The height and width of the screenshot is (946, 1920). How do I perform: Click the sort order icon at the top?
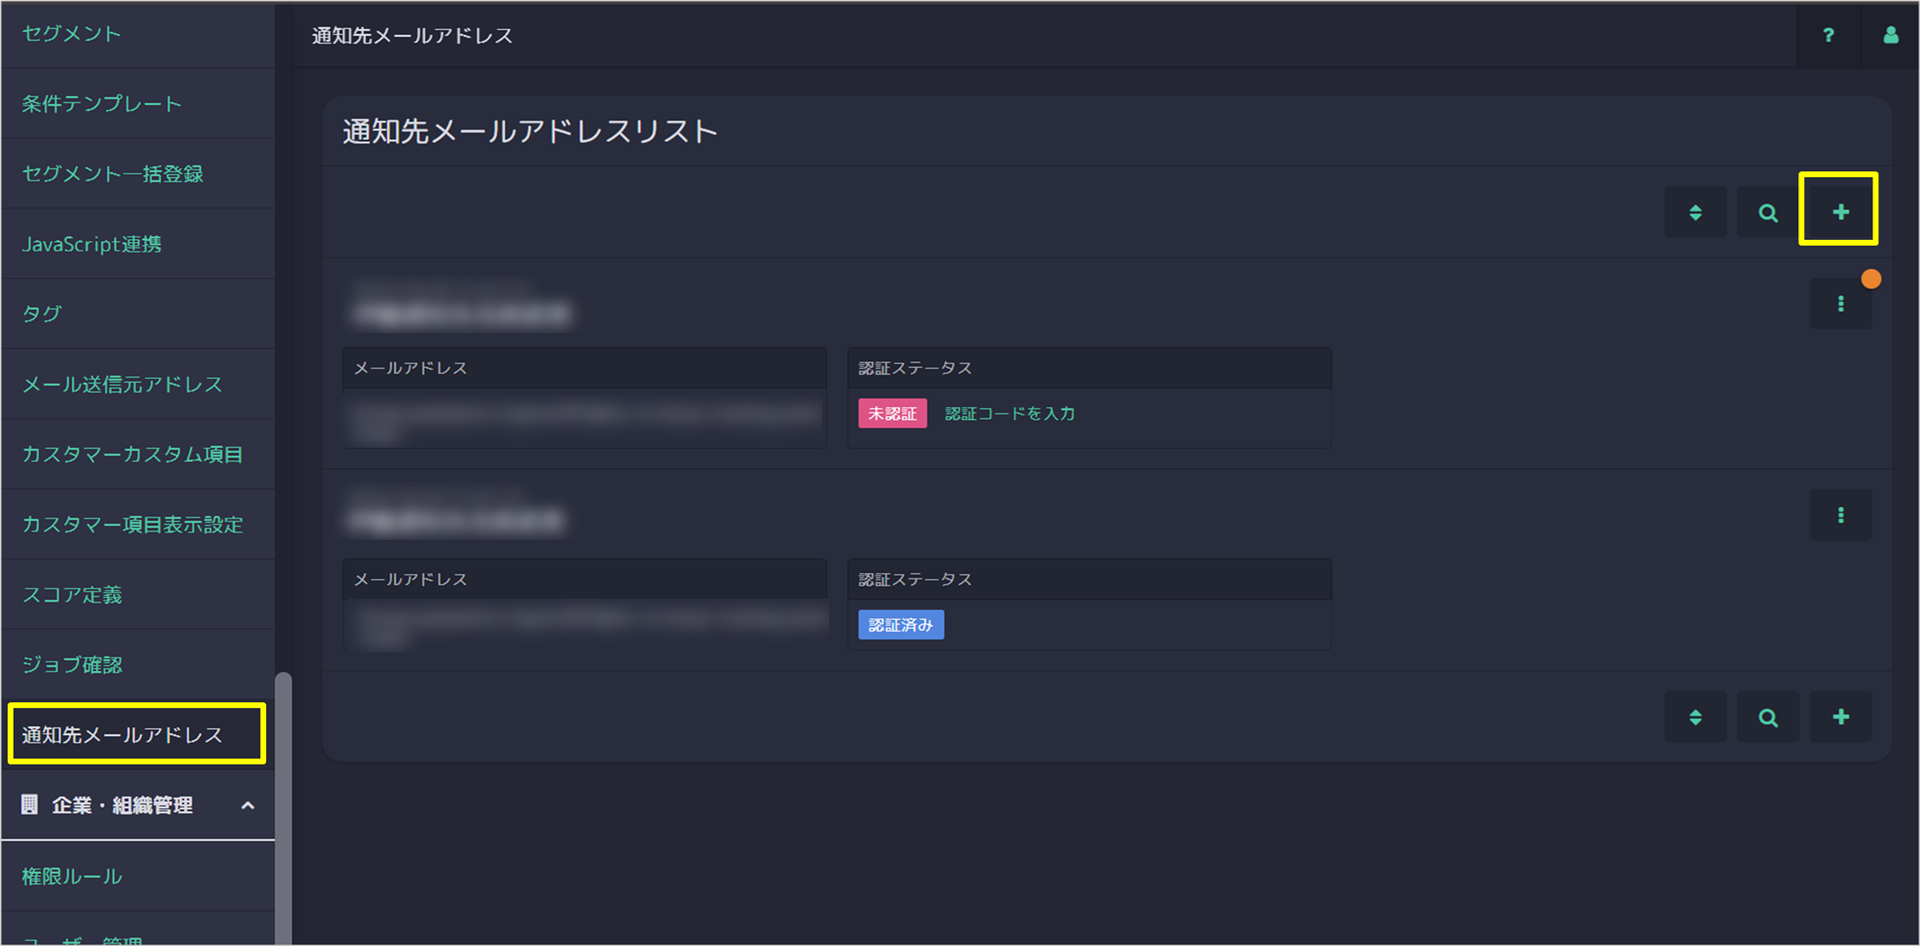point(1695,211)
